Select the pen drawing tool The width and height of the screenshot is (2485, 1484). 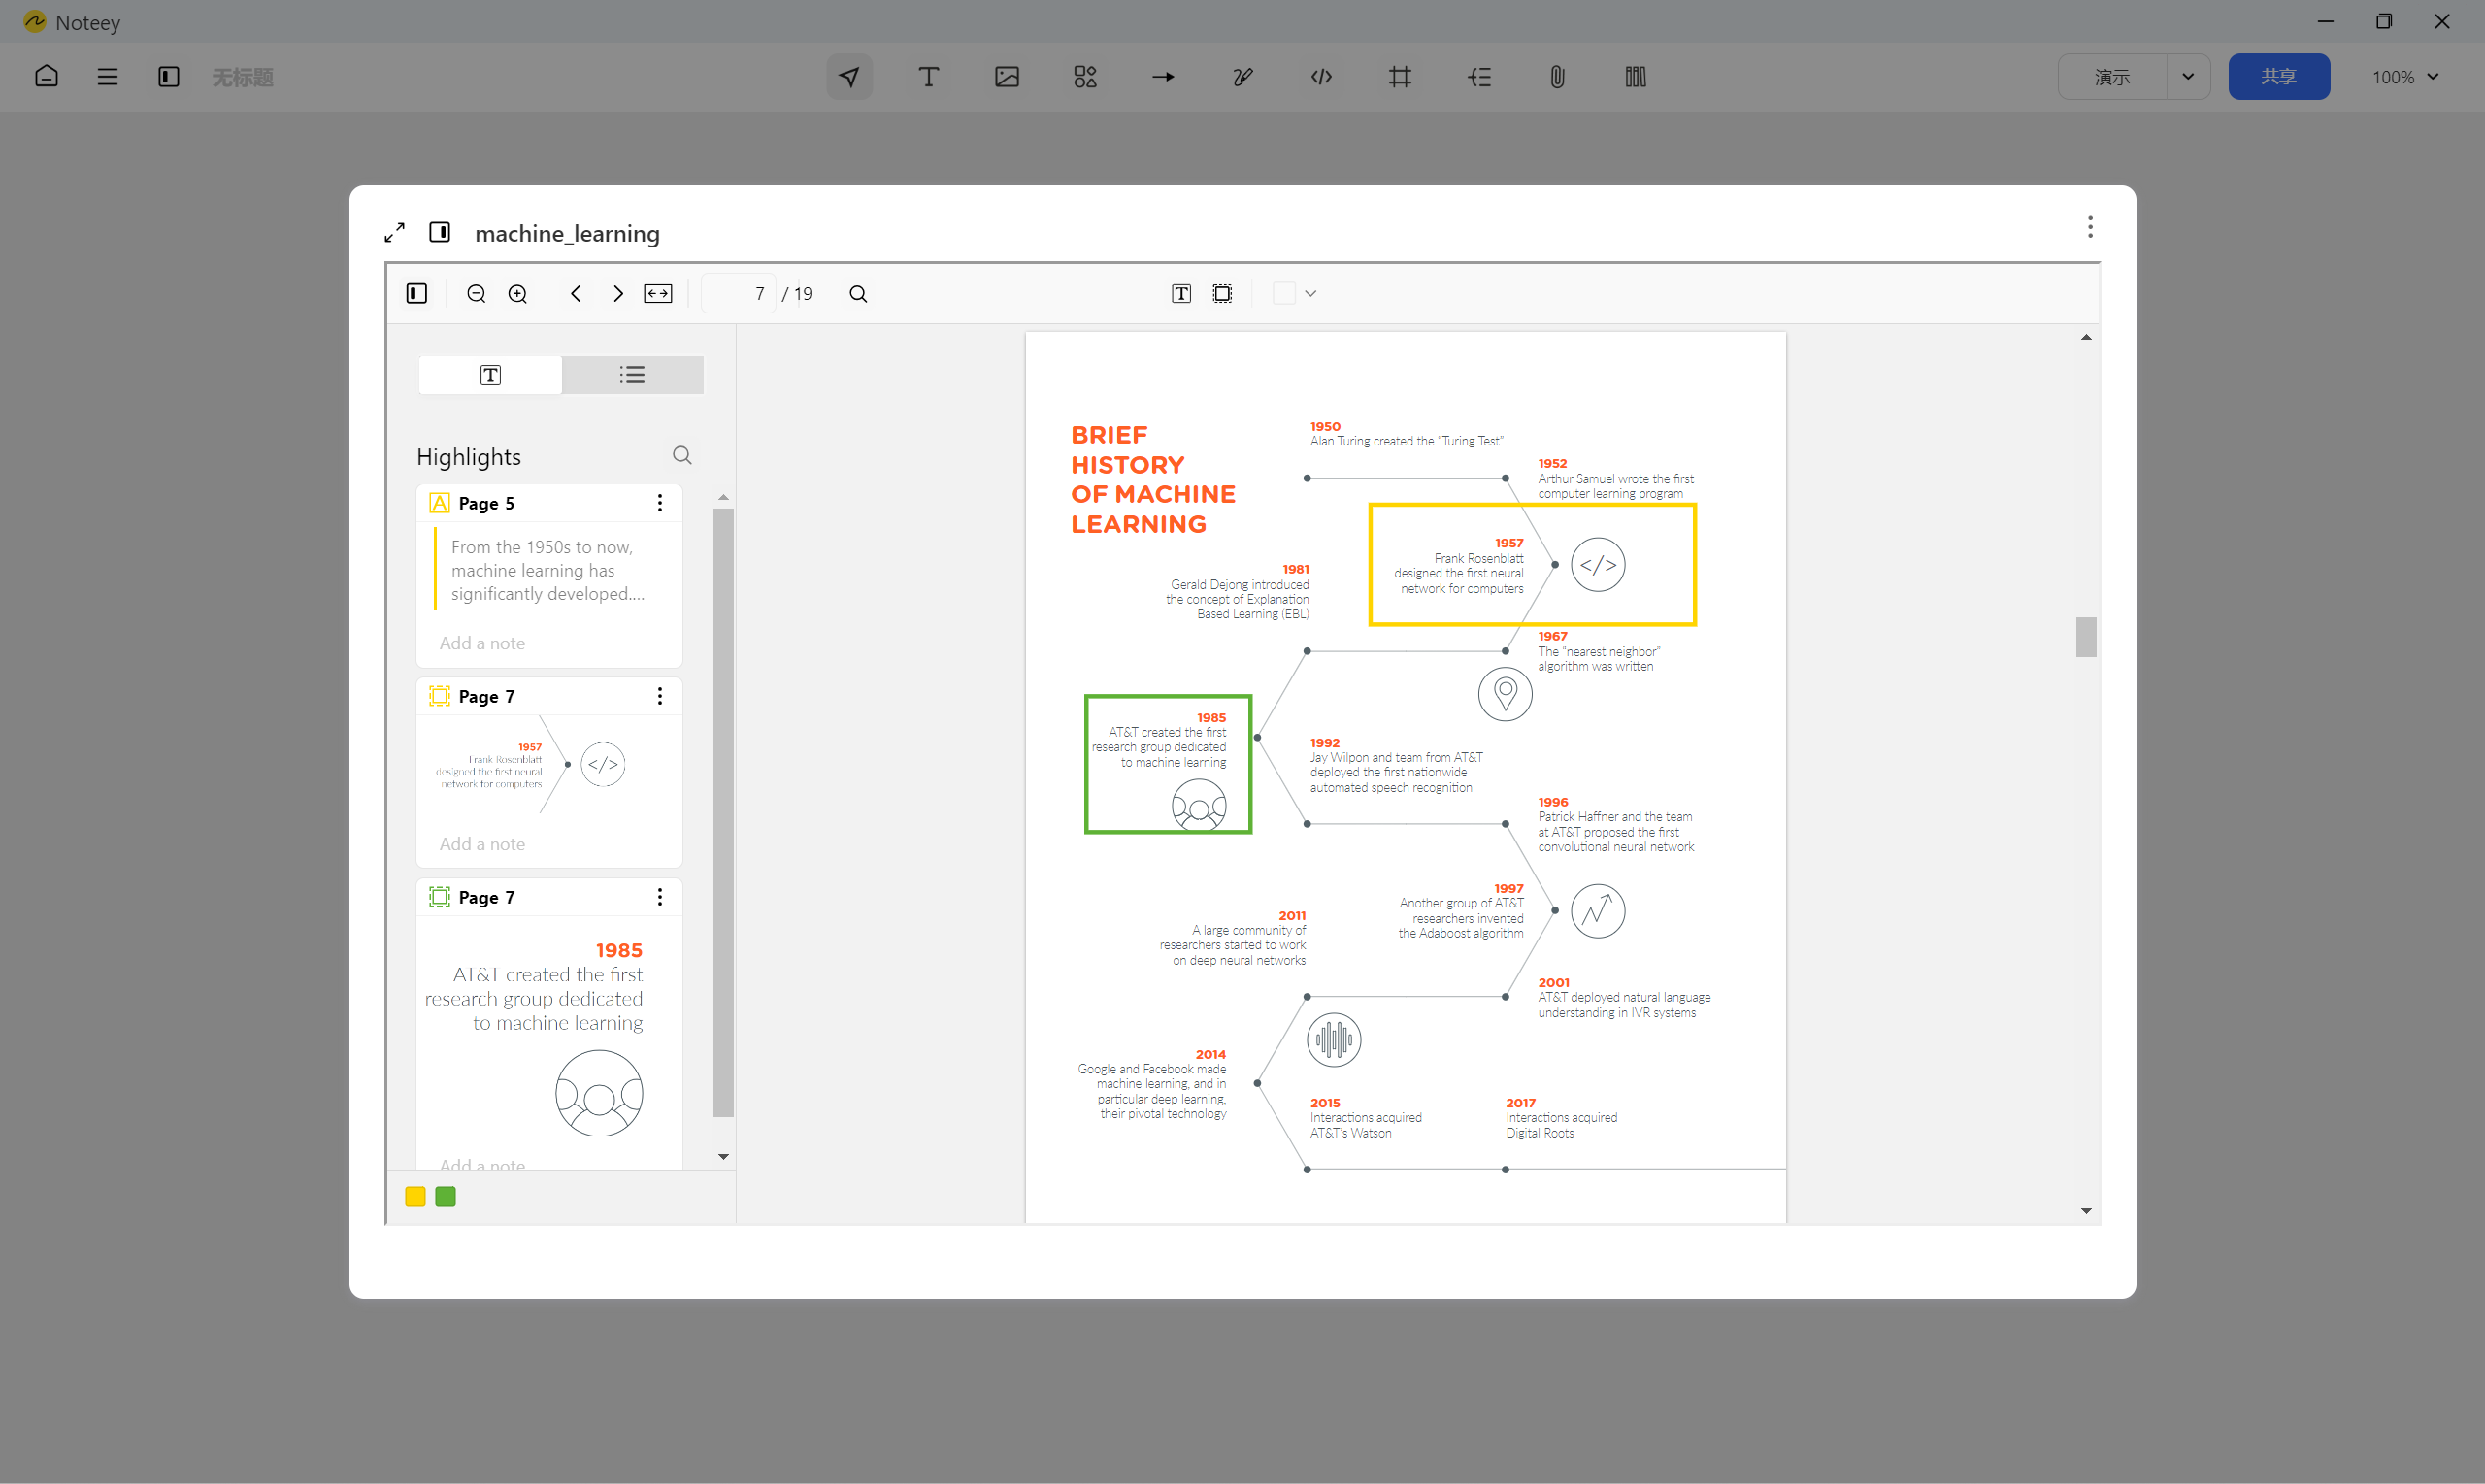(1243, 77)
